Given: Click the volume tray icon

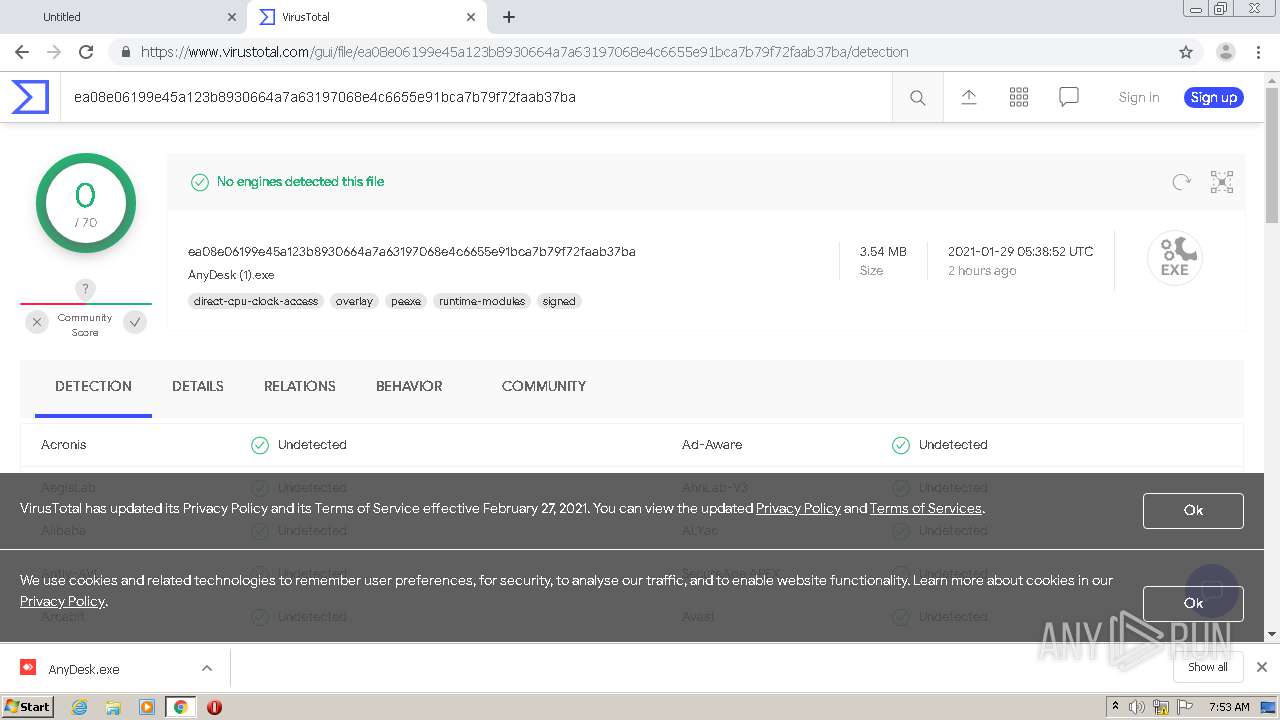Looking at the screenshot, I should [x=1137, y=707].
